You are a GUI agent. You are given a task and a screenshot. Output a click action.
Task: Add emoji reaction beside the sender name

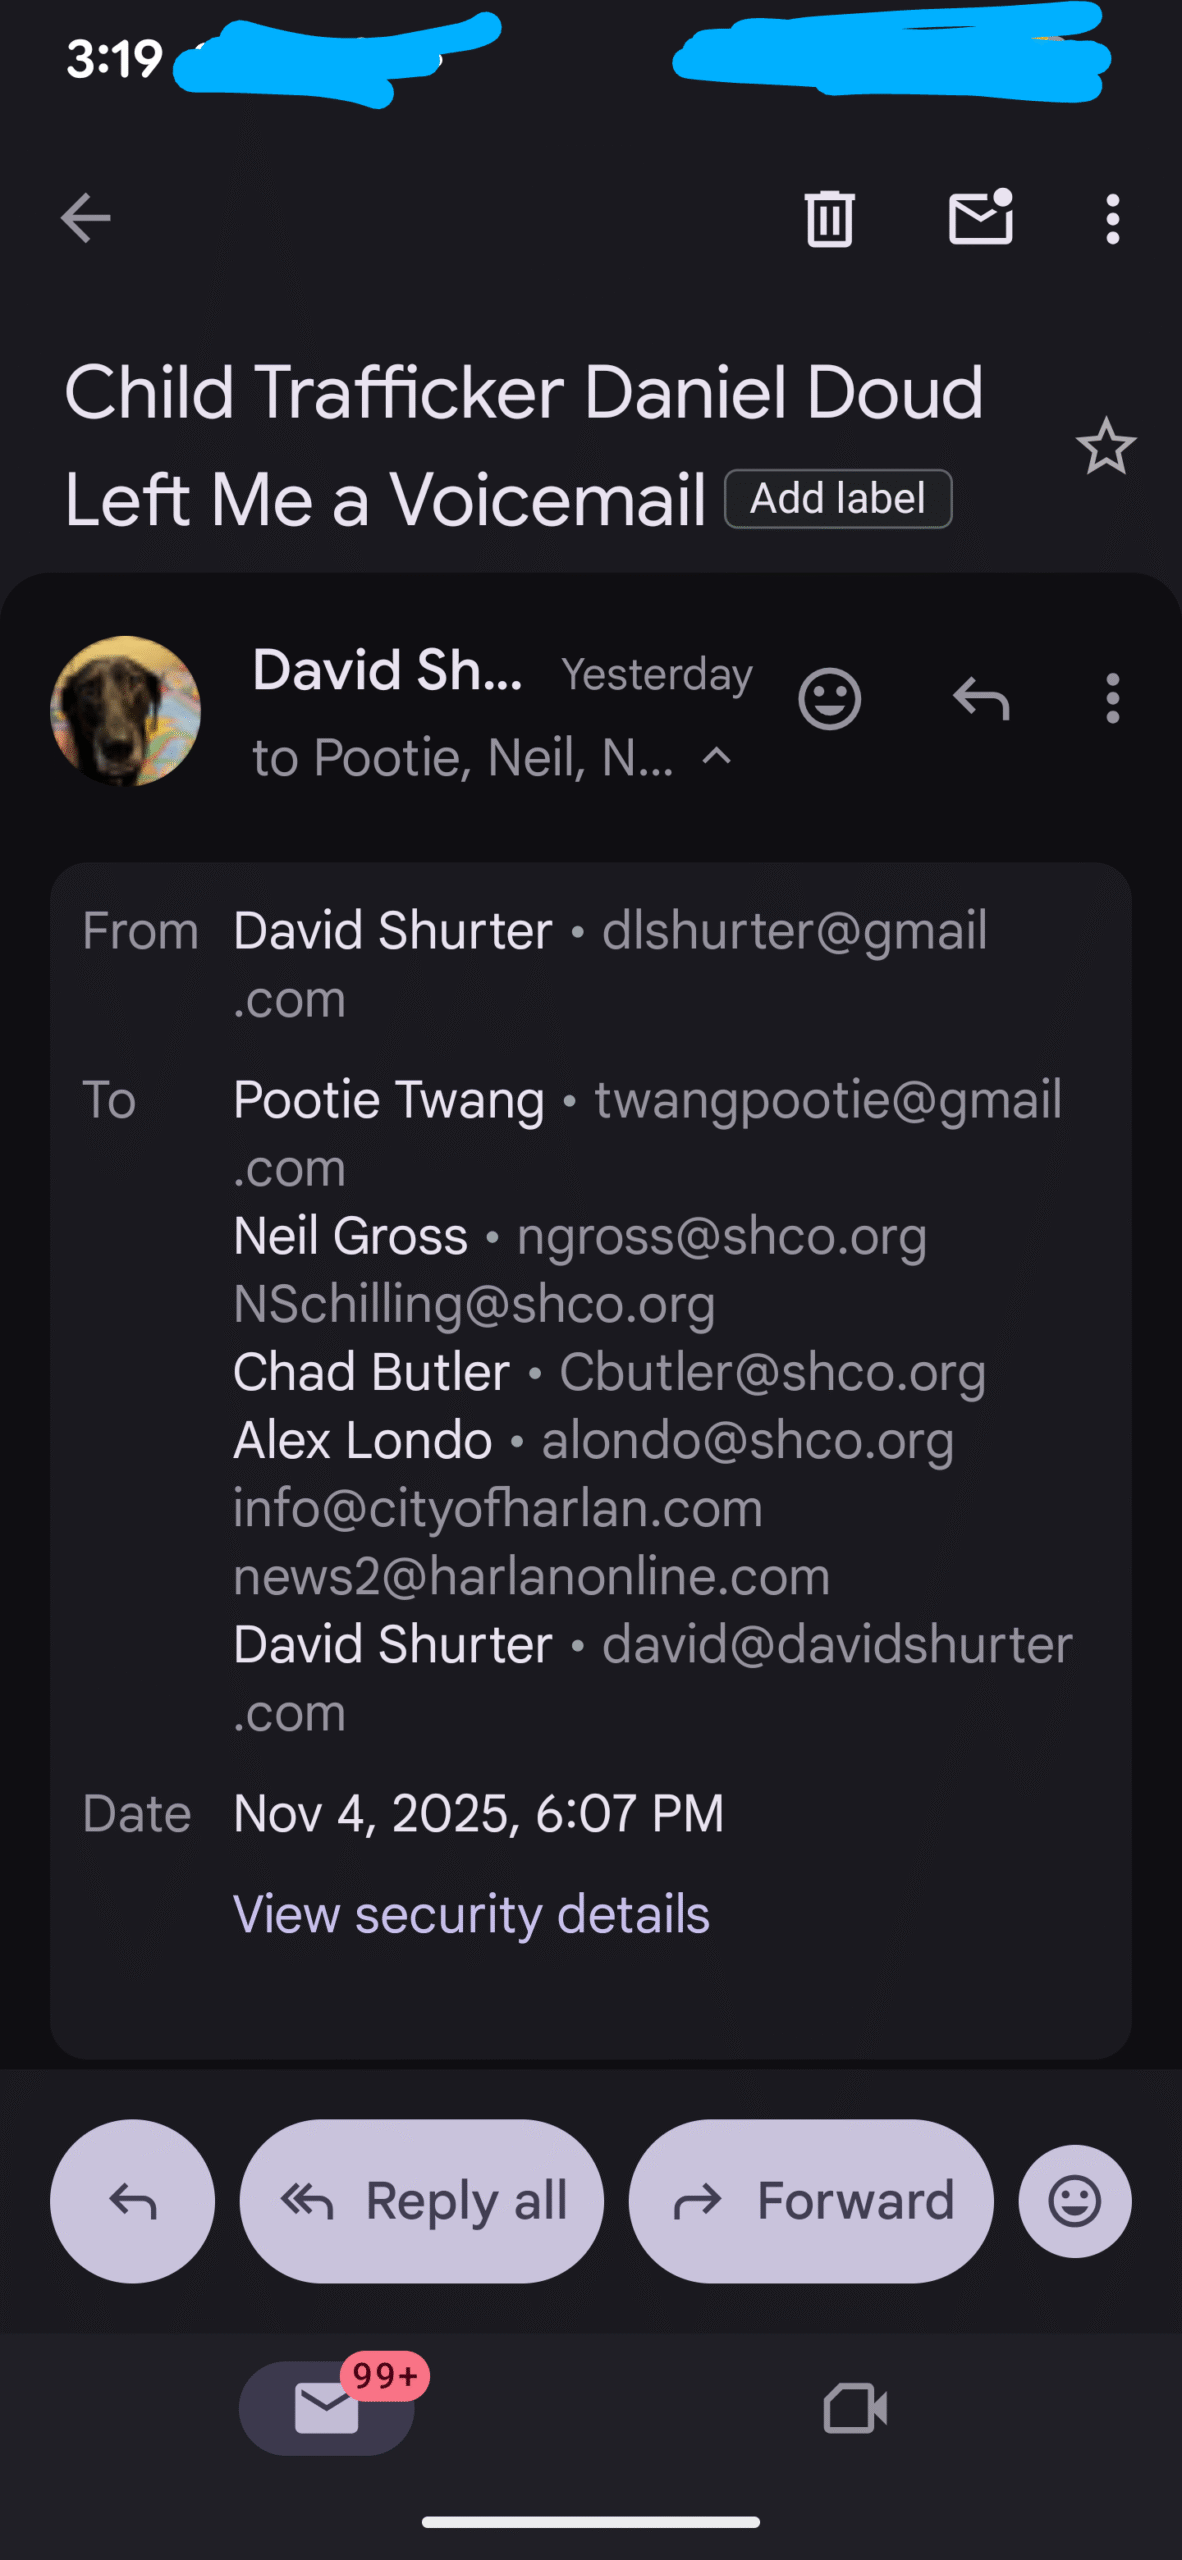pyautogui.click(x=829, y=698)
